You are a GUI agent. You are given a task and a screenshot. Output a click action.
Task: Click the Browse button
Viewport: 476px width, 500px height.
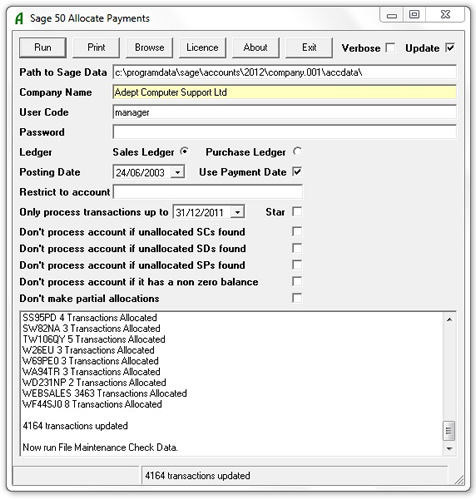pos(149,48)
